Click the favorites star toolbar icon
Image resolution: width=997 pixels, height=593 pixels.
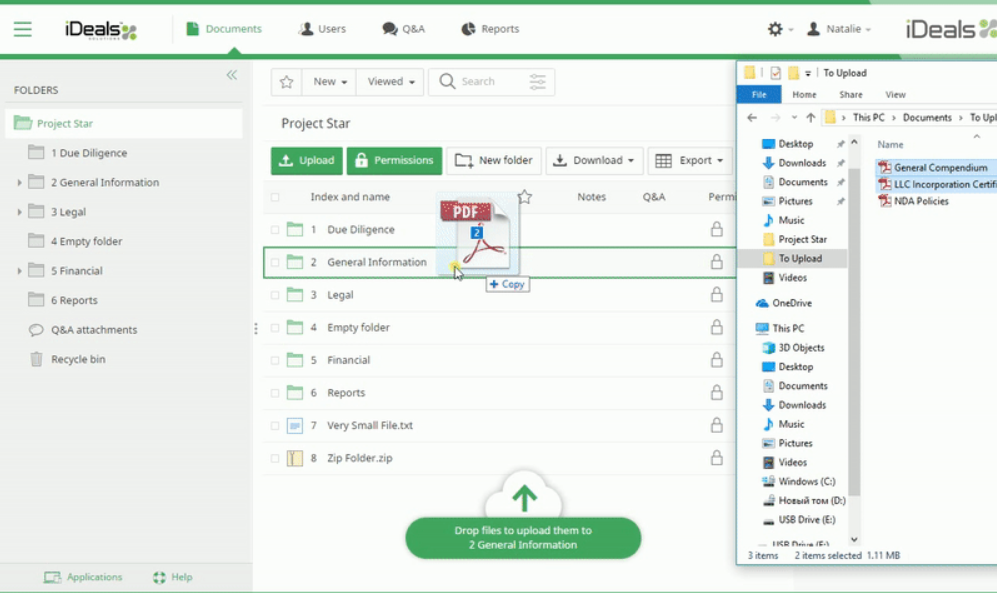coord(286,82)
